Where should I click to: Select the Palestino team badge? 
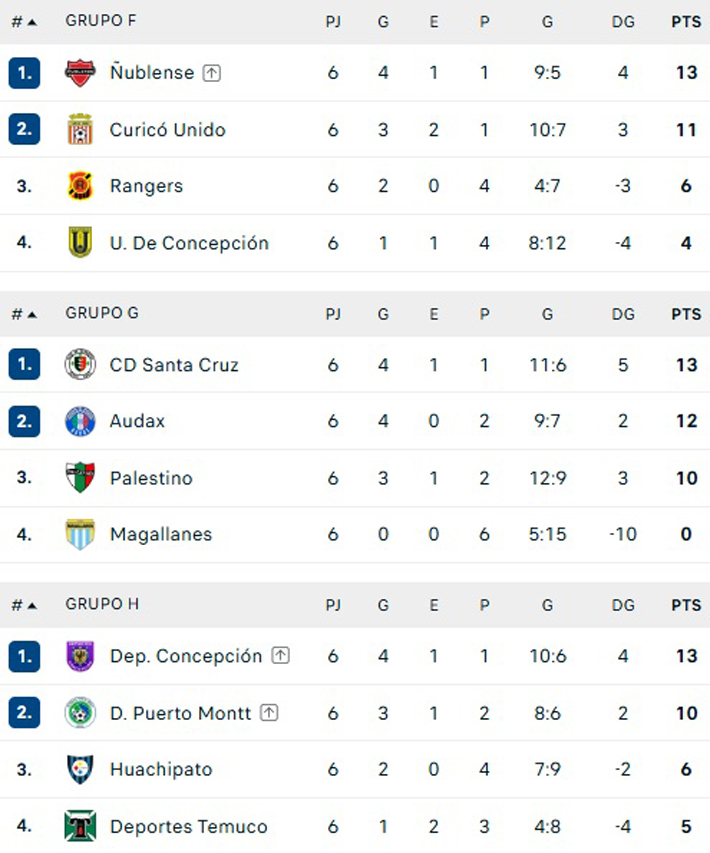click(x=80, y=477)
